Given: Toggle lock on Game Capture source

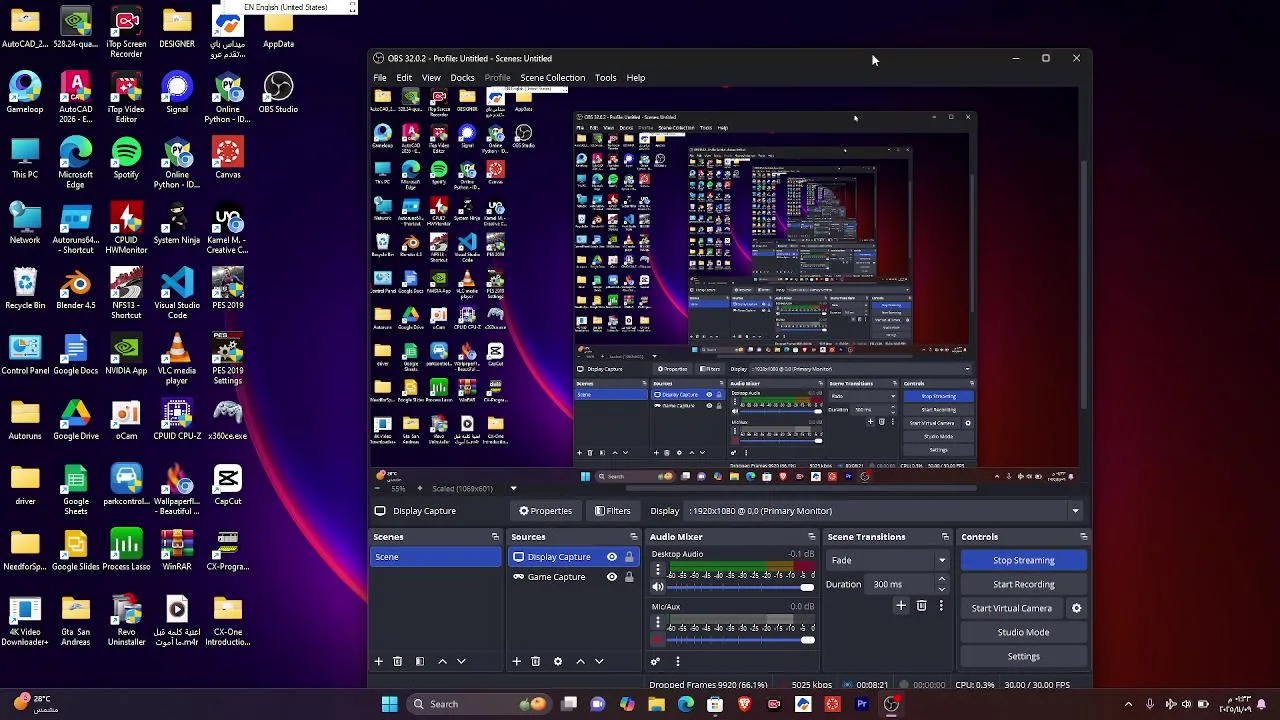Looking at the screenshot, I should pos(629,577).
